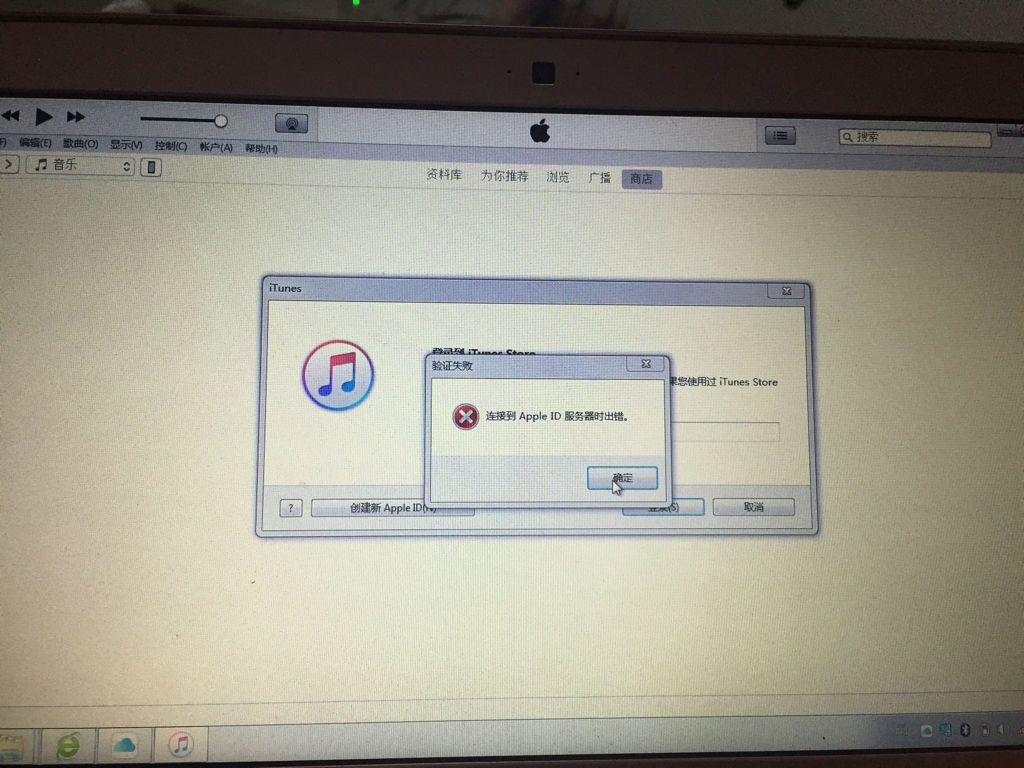The width and height of the screenshot is (1024, 768).
Task: Click the 搜索 search field
Action: coord(914,137)
